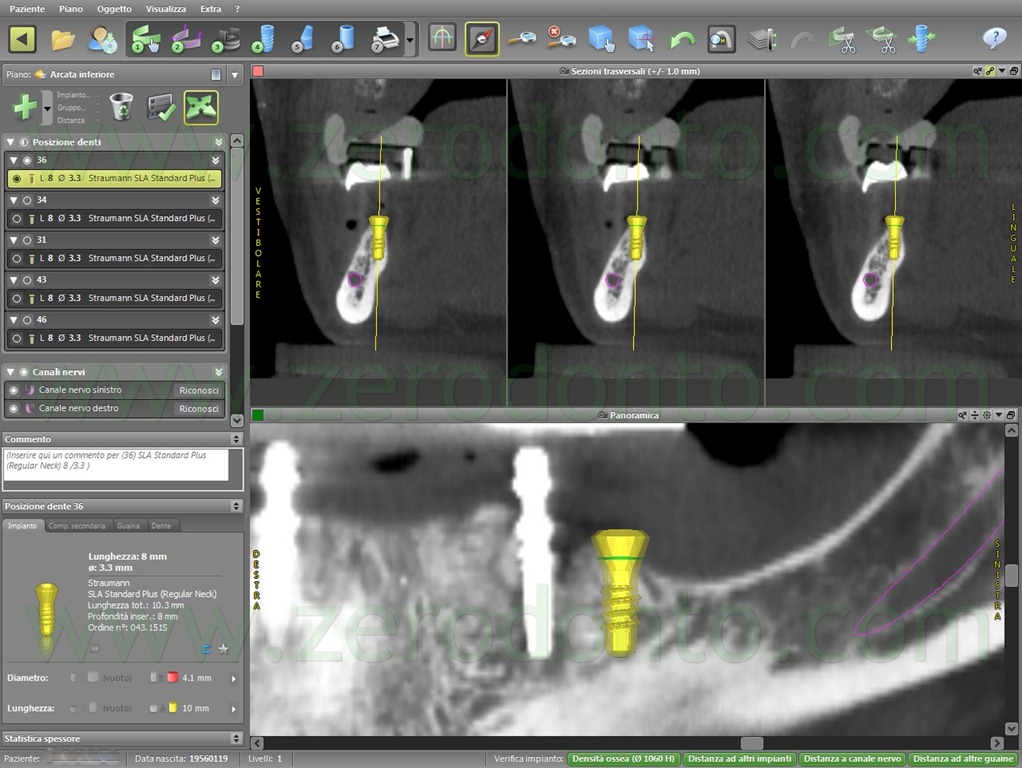The width and height of the screenshot is (1022, 768).
Task: Toggle the Canali nervi group radio
Action: (x=23, y=372)
